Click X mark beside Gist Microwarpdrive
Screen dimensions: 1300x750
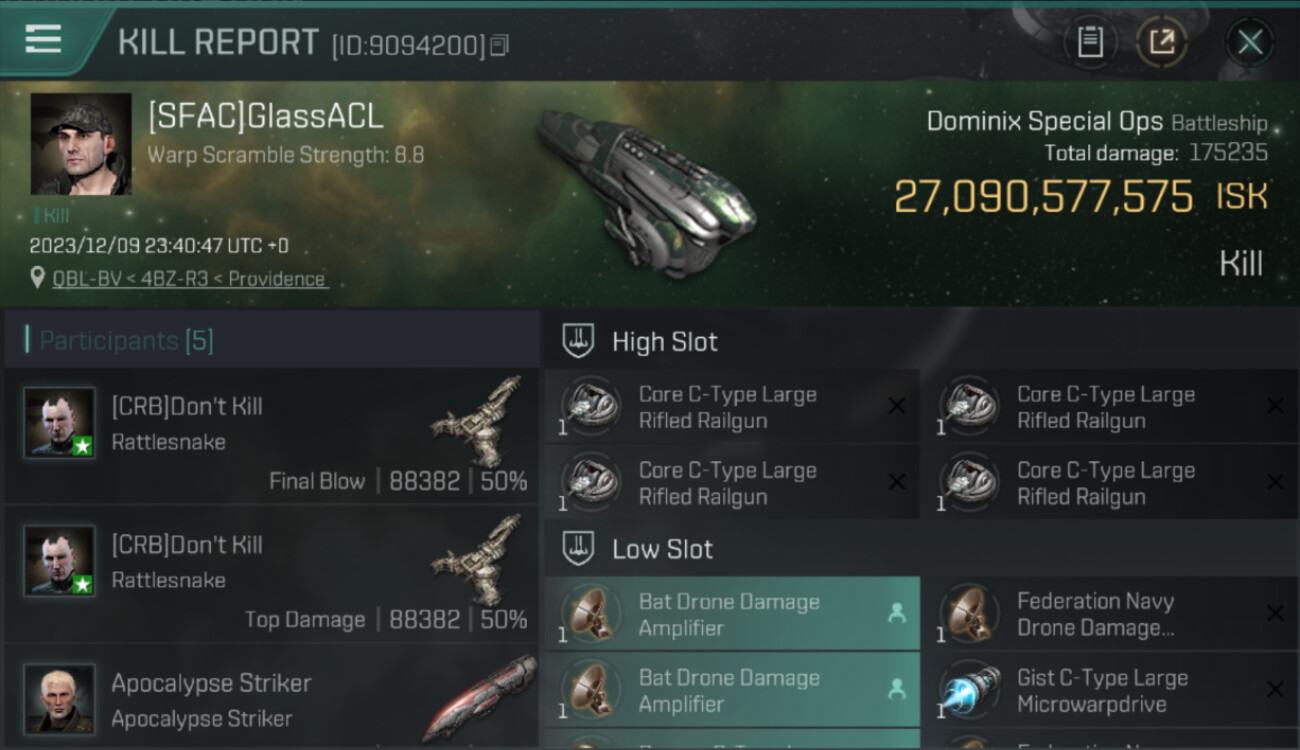coord(1275,689)
